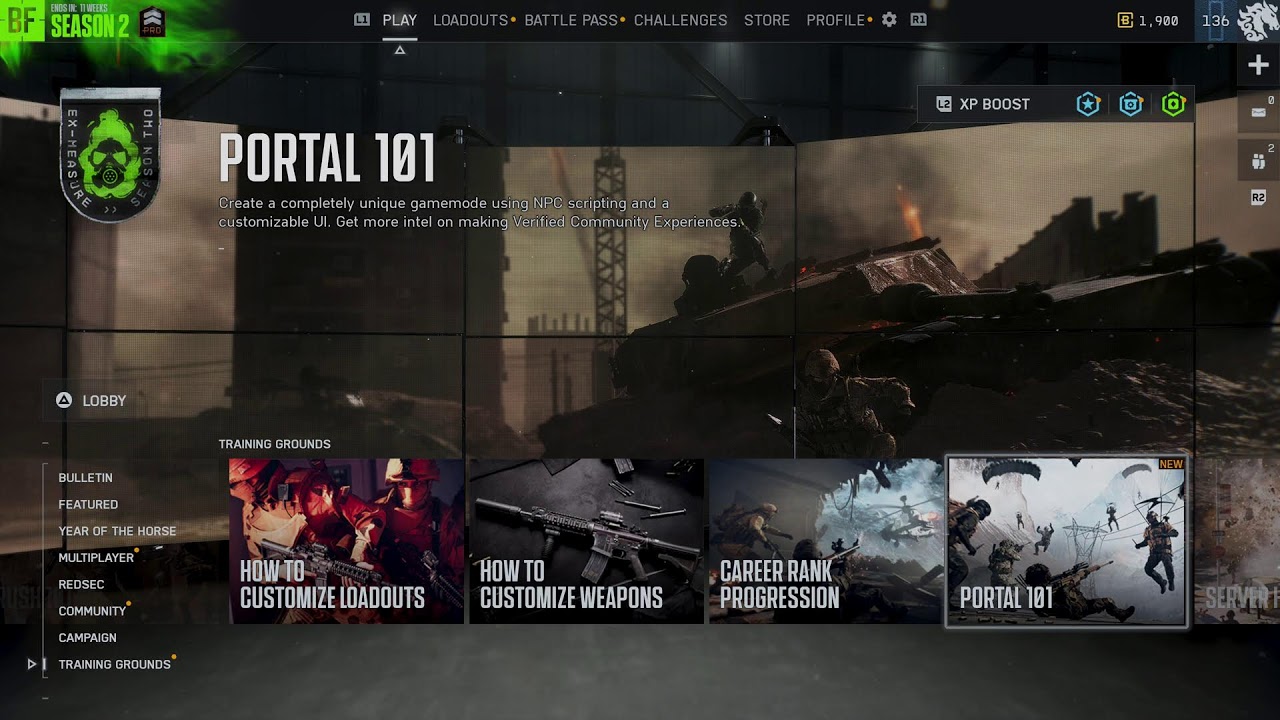Image resolution: width=1280 pixels, height=720 pixels.
Task: Select Year of the Horse category
Action: 117,531
